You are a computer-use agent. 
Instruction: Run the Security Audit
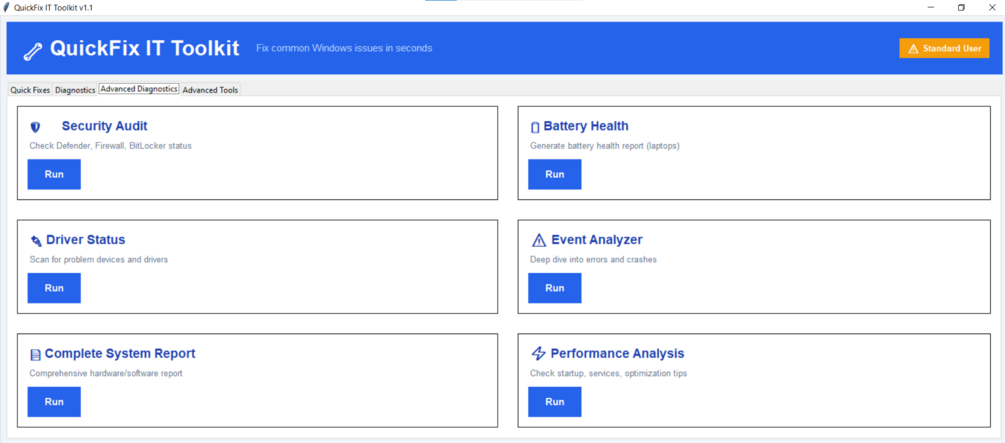point(54,174)
